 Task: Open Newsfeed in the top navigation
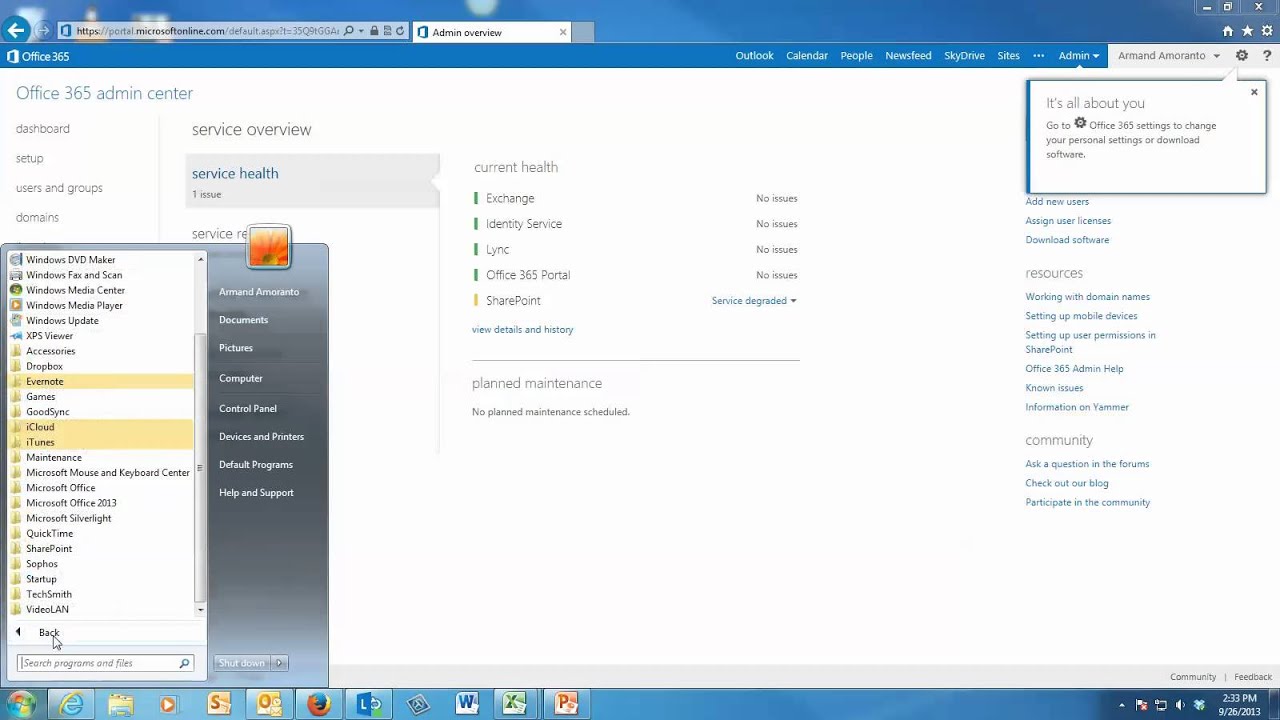pyautogui.click(x=908, y=56)
